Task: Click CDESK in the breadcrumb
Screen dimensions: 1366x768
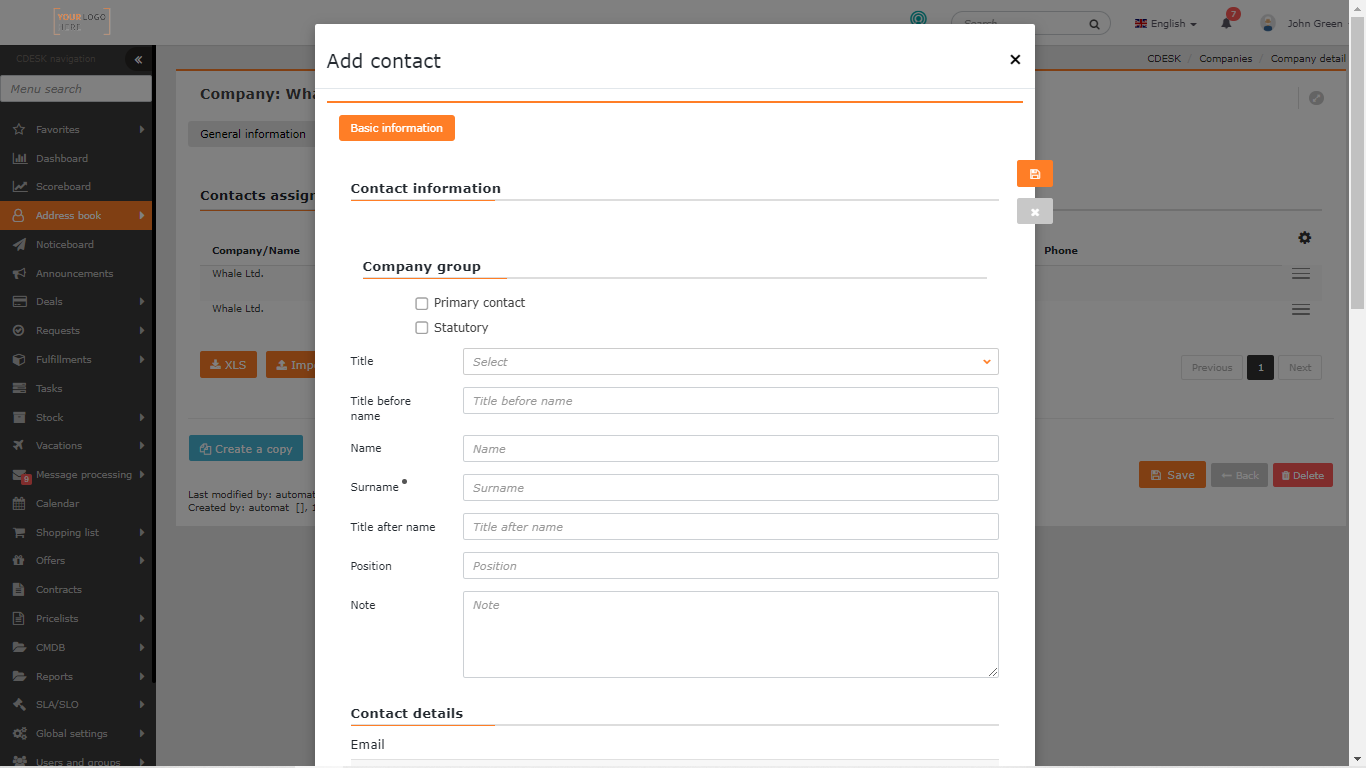Action: point(1164,59)
